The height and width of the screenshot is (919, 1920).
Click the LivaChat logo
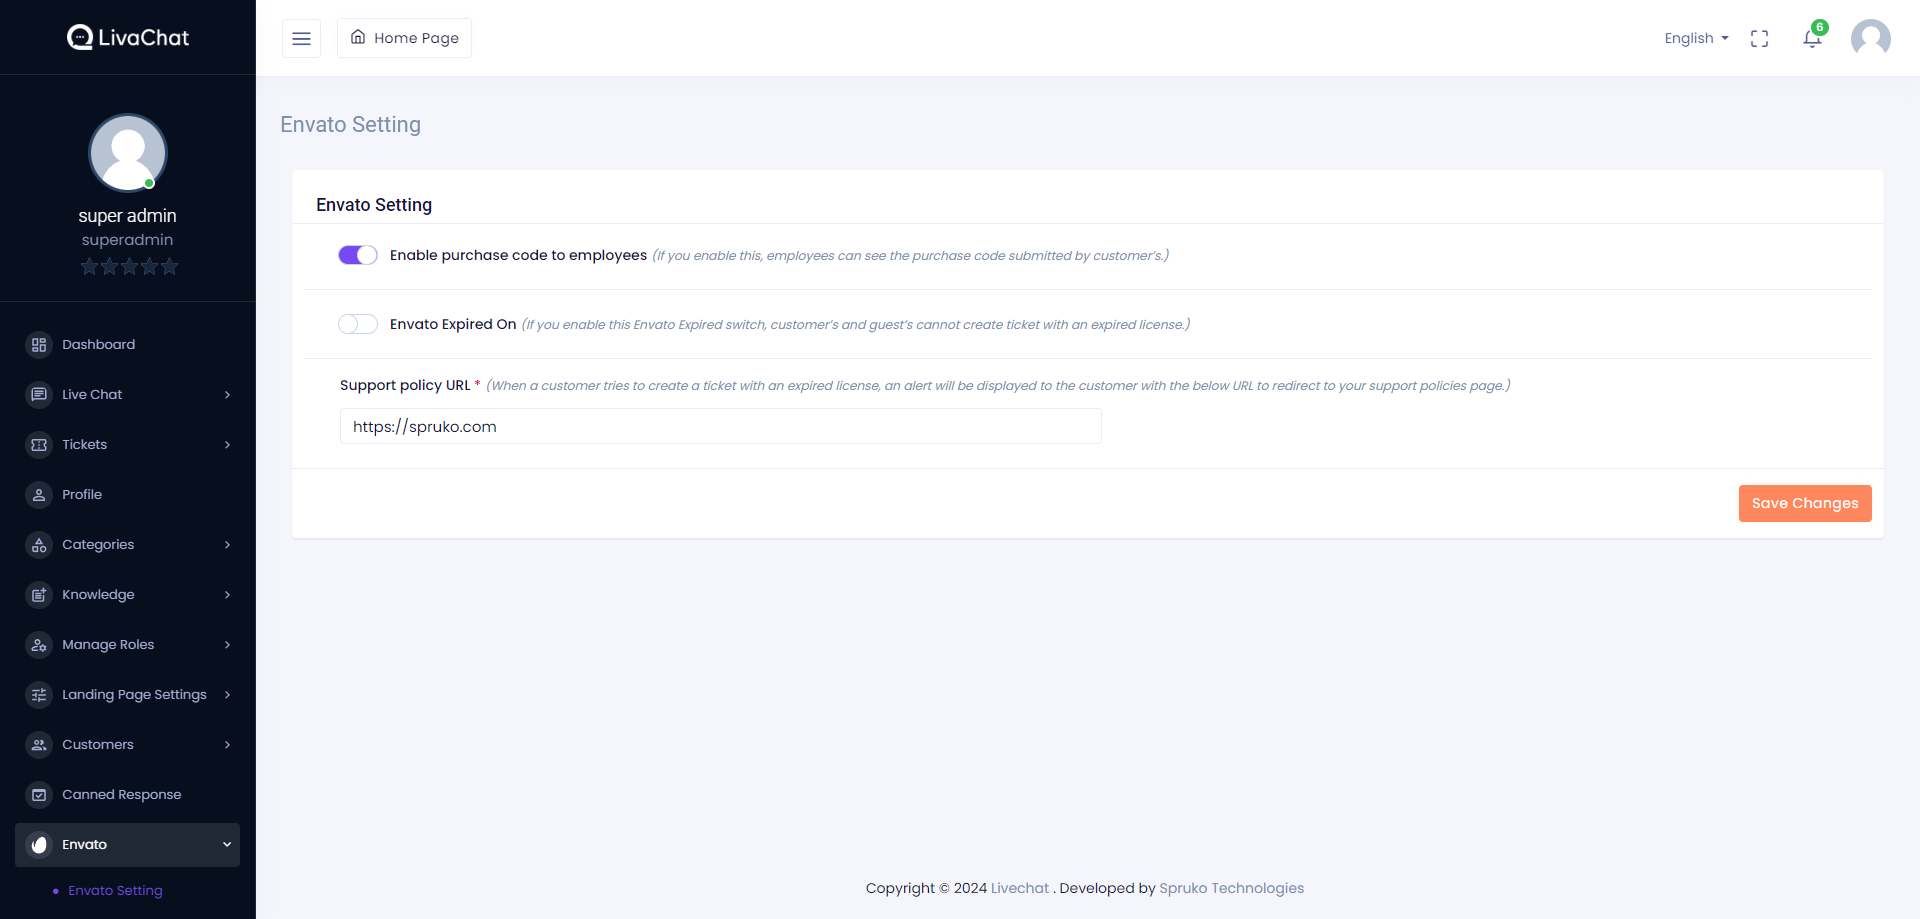(x=128, y=38)
